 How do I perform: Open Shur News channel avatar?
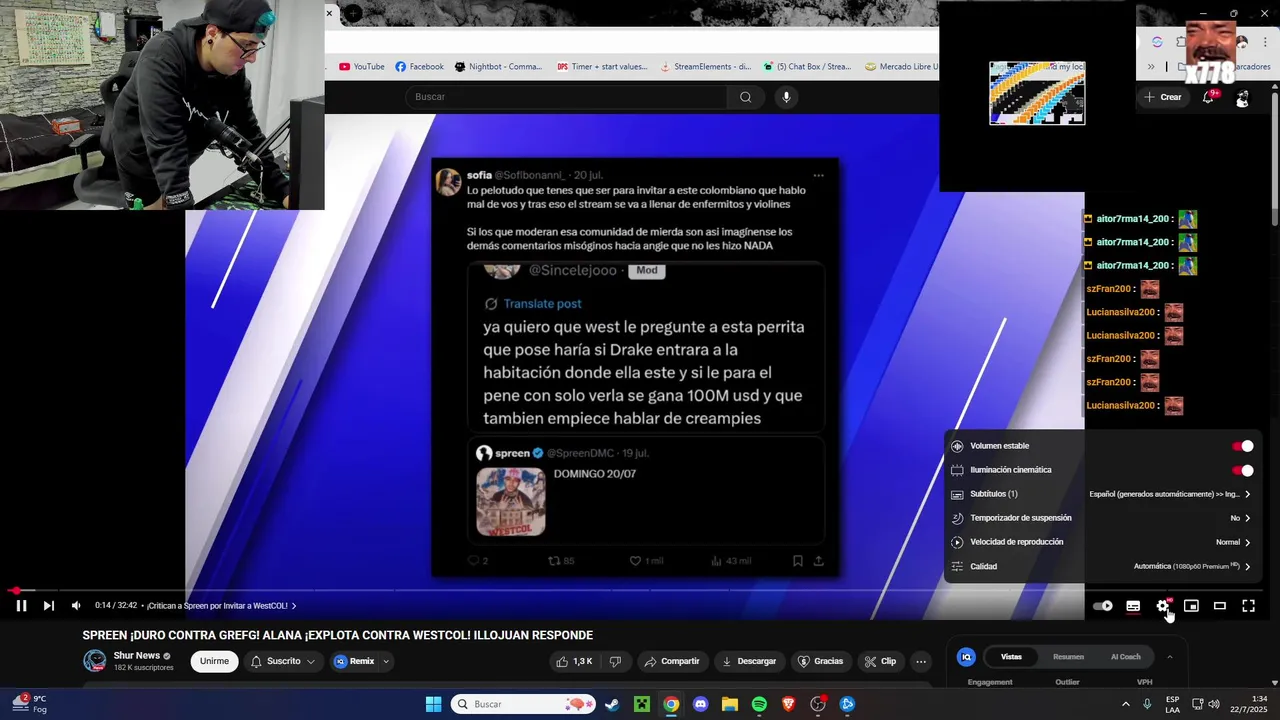pos(95,660)
